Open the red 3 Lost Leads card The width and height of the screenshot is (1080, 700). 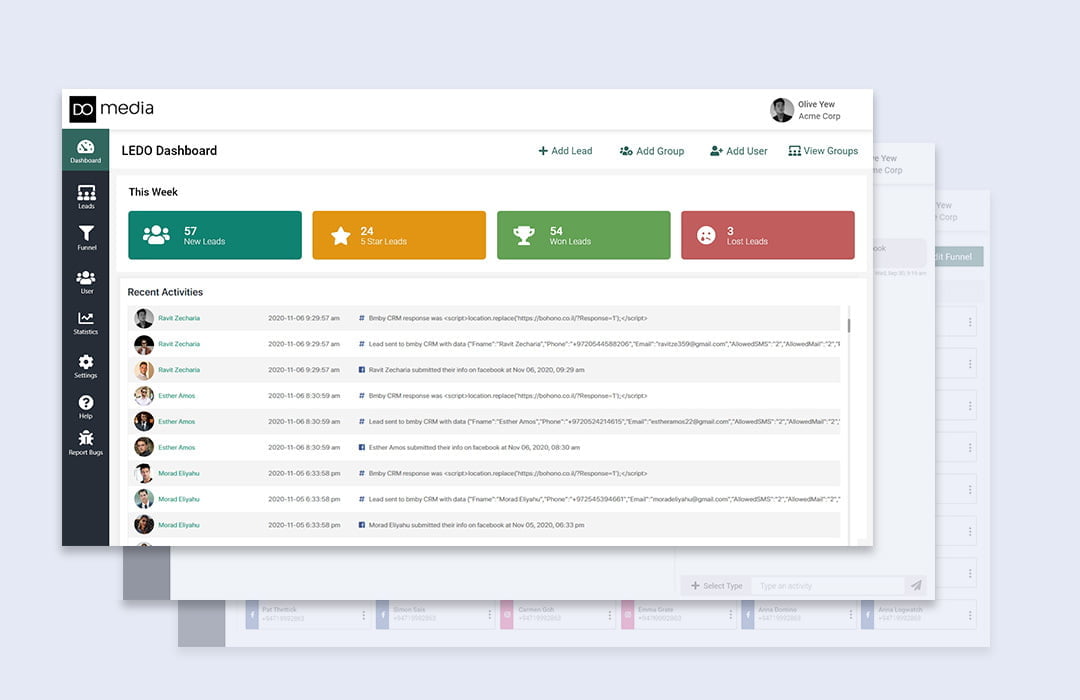767,235
